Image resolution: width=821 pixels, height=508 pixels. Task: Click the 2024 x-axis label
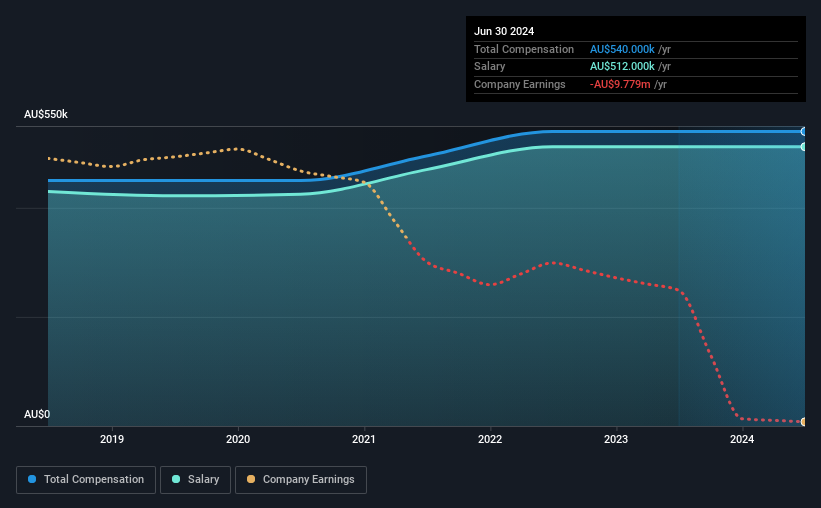(742, 439)
